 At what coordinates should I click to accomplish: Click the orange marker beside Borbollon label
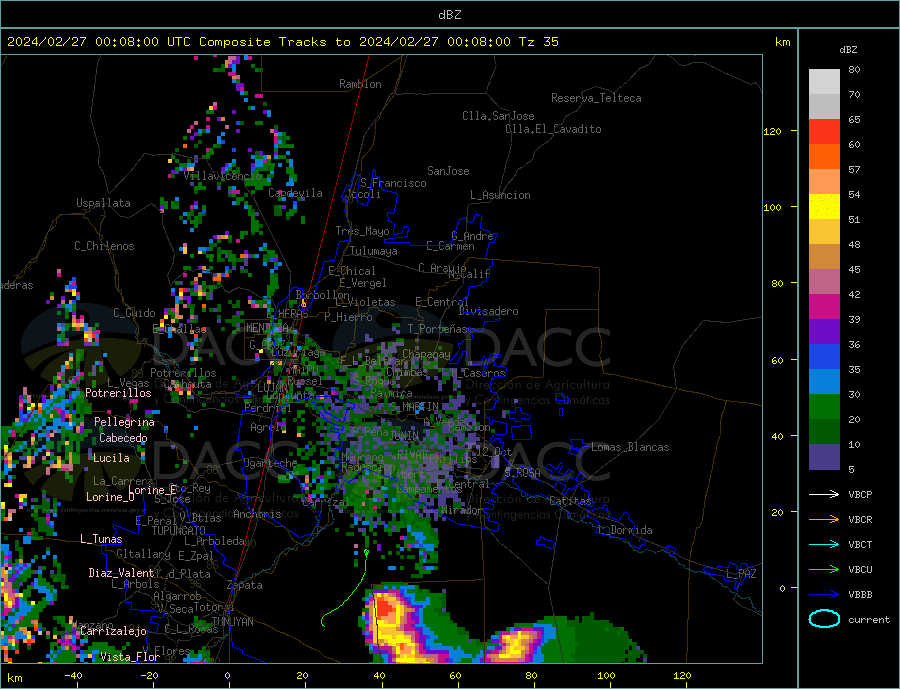click(x=303, y=303)
